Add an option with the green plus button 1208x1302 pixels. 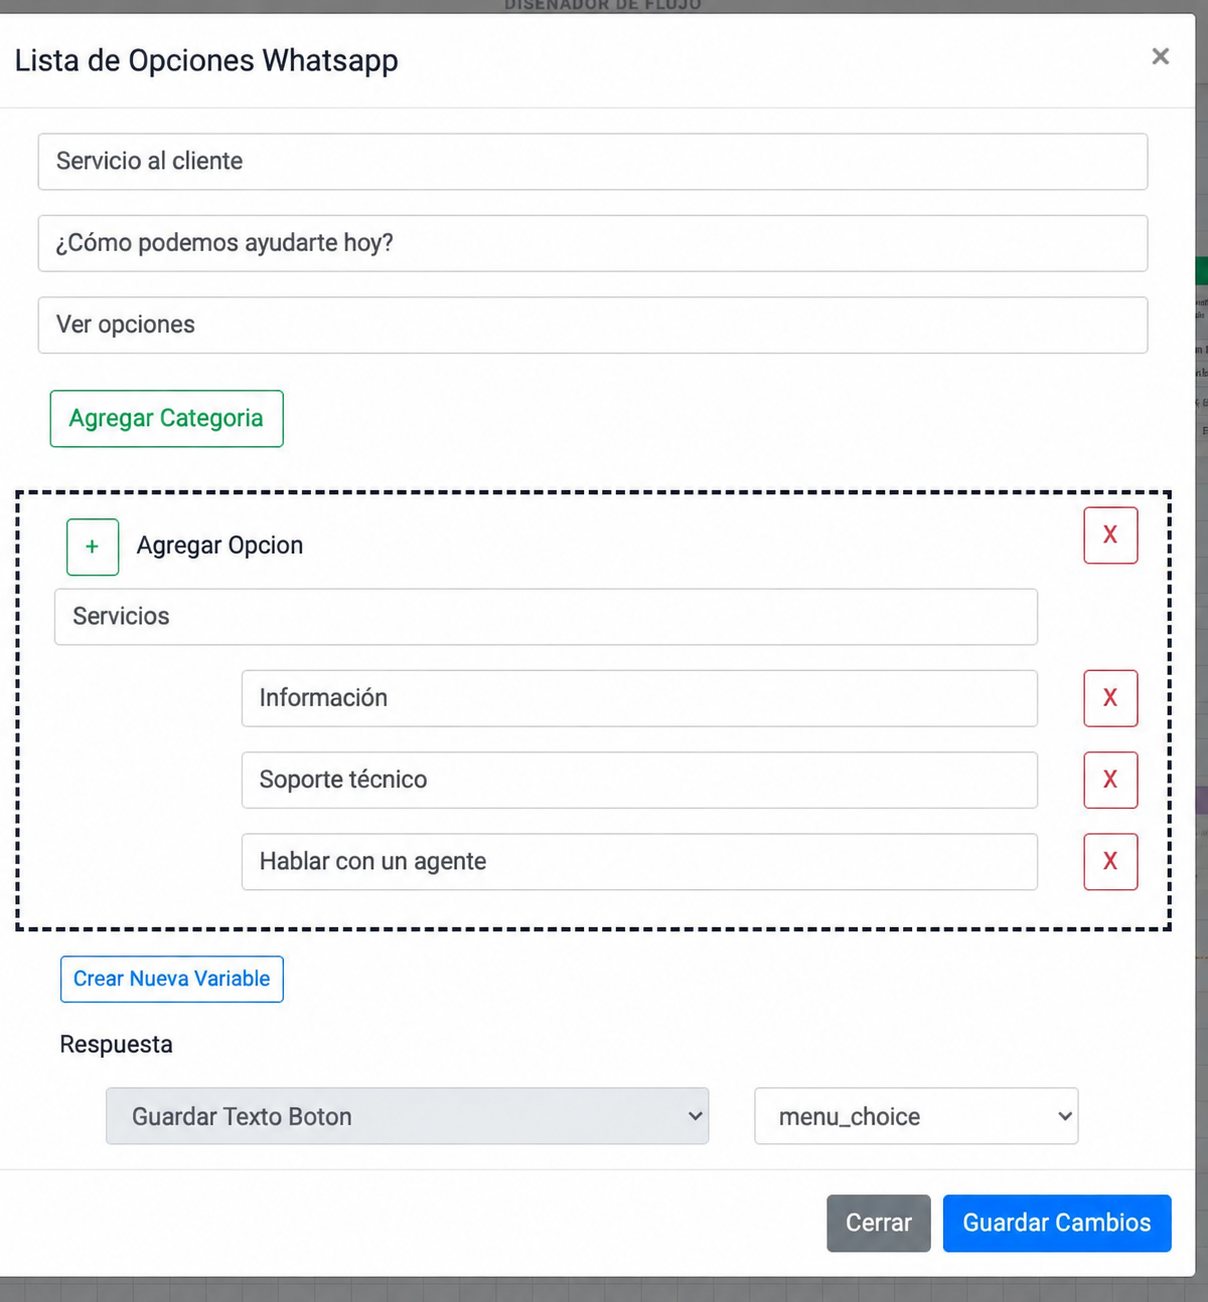(x=93, y=547)
